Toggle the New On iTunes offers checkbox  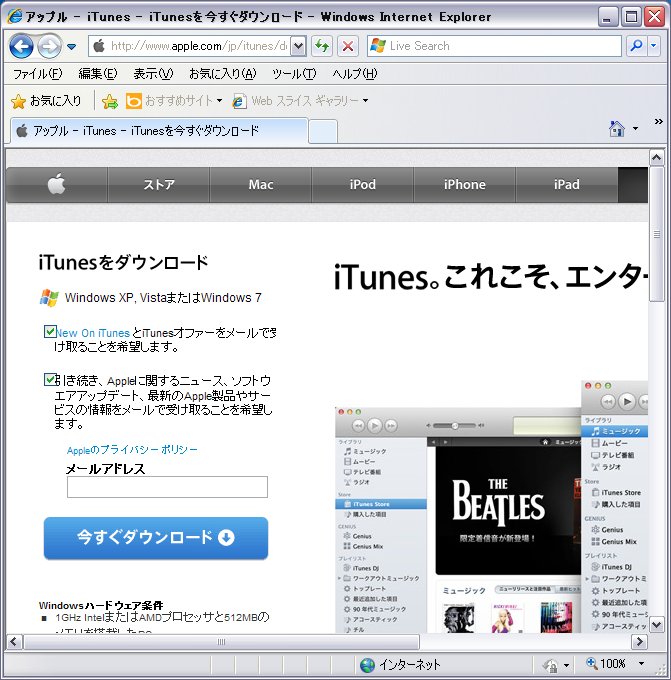(50, 332)
